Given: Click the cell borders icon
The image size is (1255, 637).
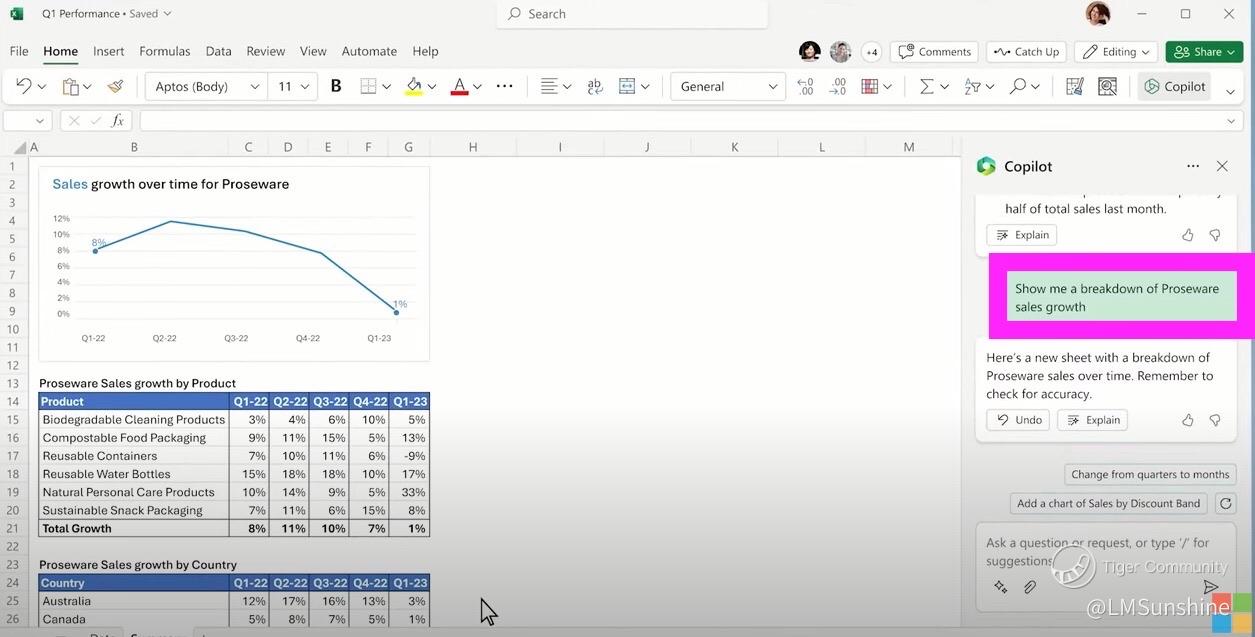Looking at the screenshot, I should click(368, 87).
